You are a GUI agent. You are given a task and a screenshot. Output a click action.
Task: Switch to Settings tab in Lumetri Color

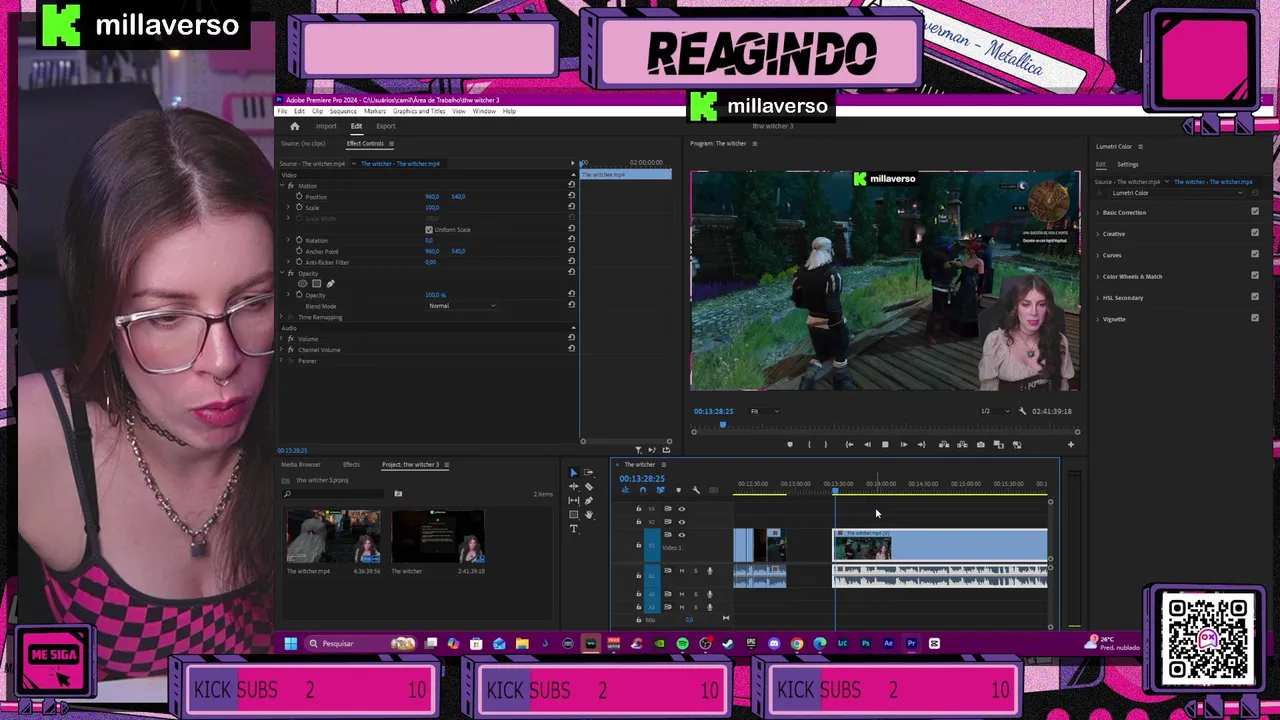click(1128, 164)
